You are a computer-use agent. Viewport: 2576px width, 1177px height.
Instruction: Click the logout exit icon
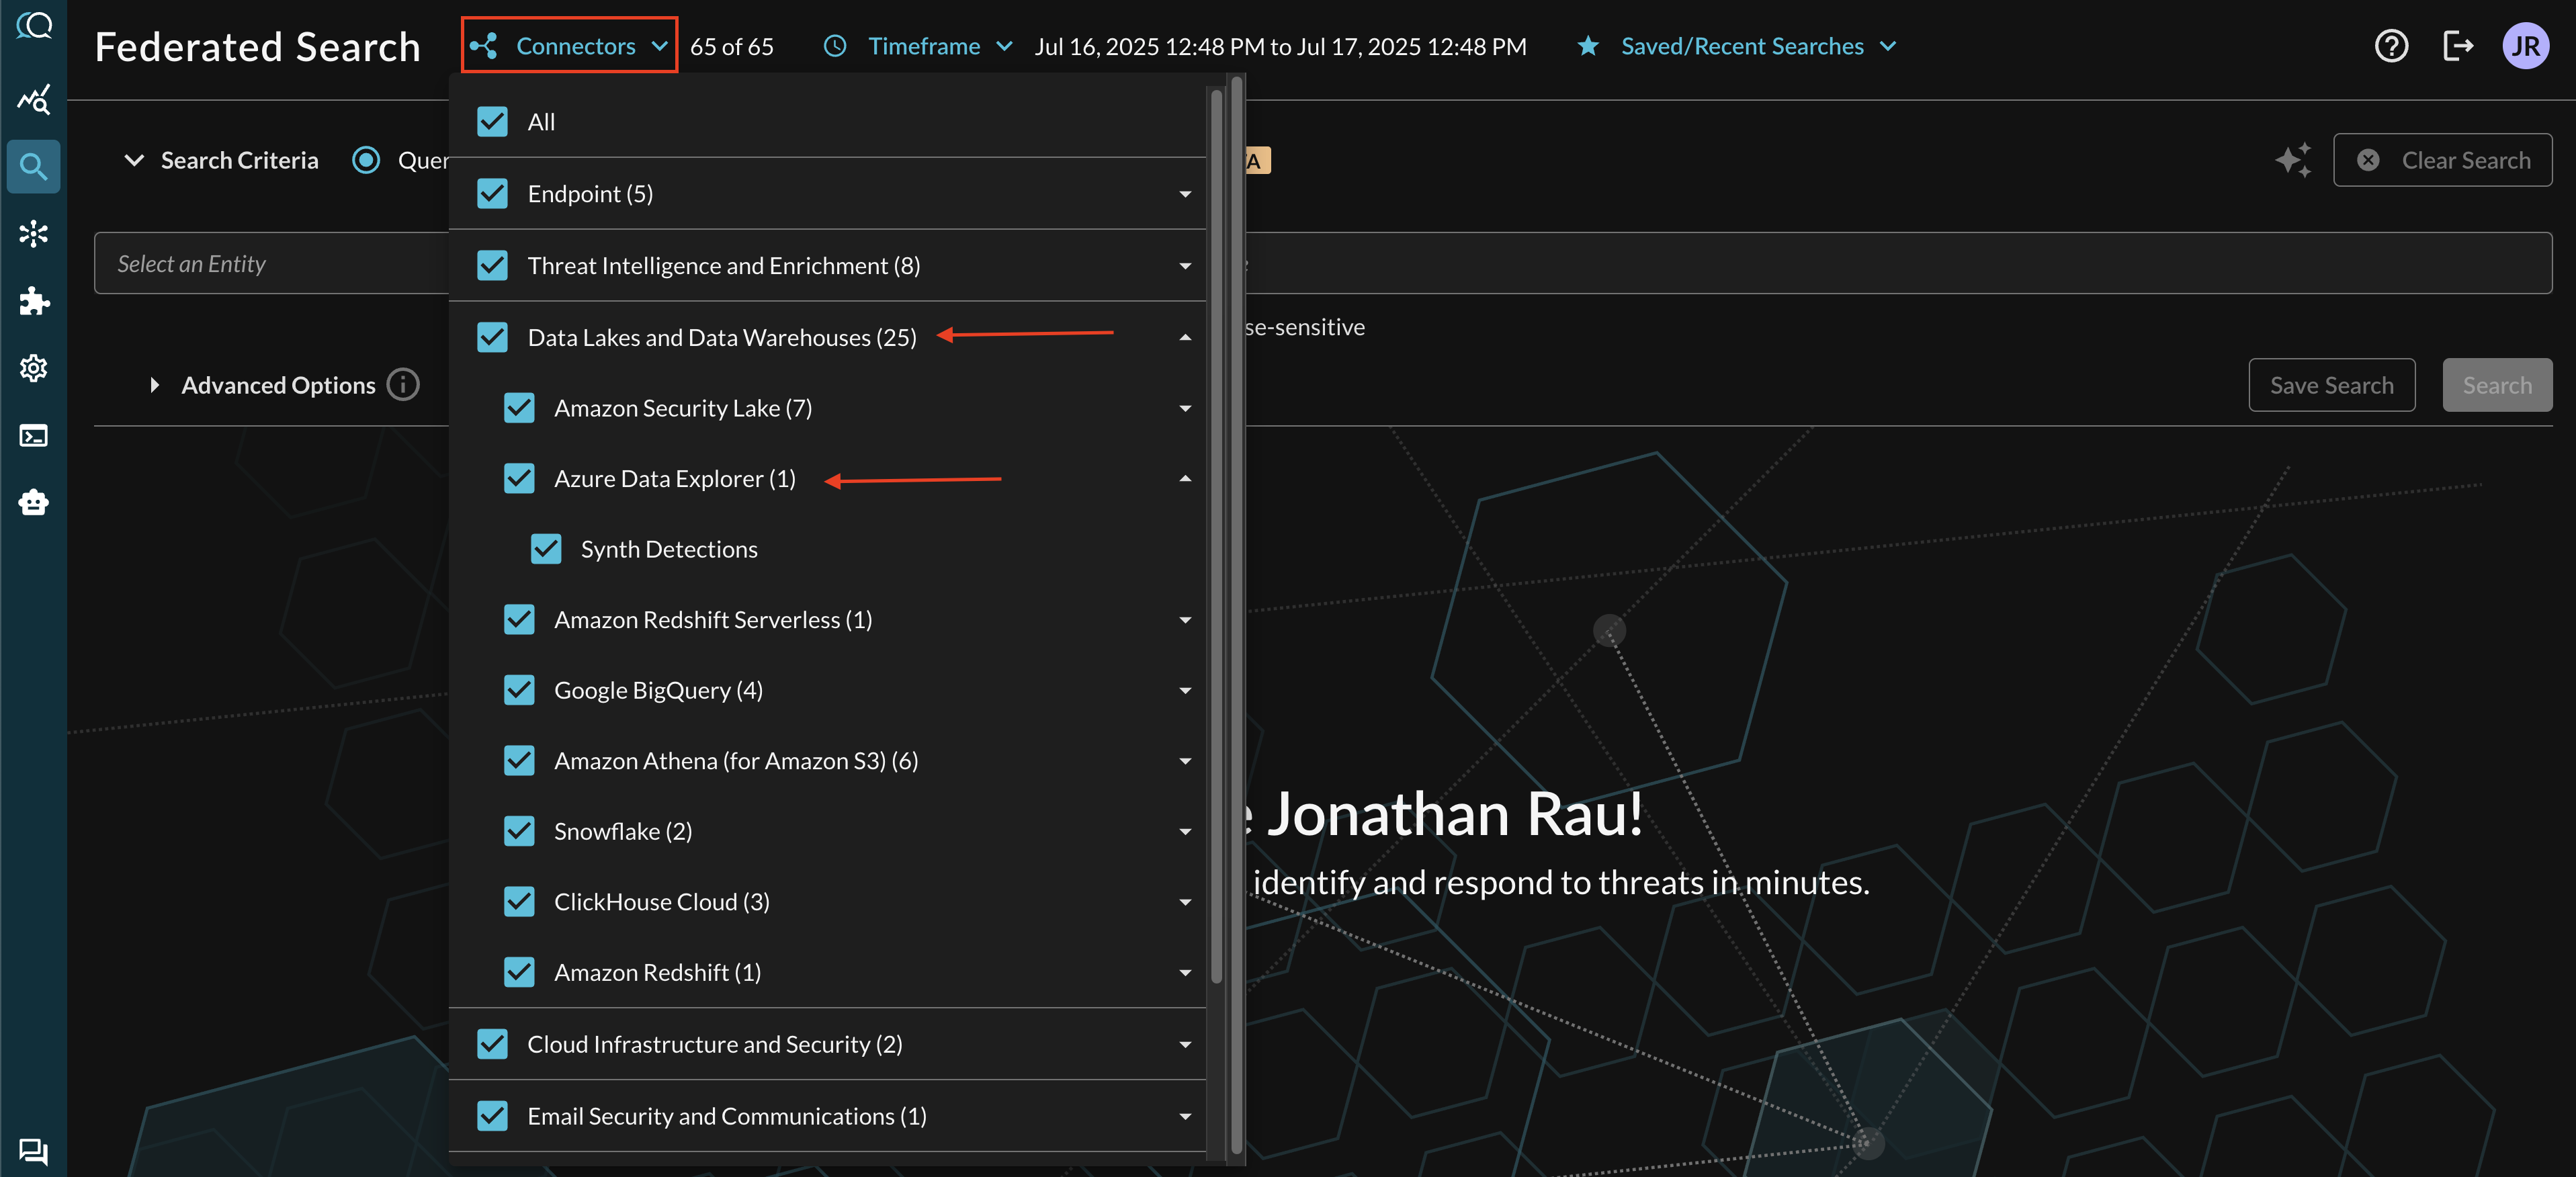pos(2457,46)
